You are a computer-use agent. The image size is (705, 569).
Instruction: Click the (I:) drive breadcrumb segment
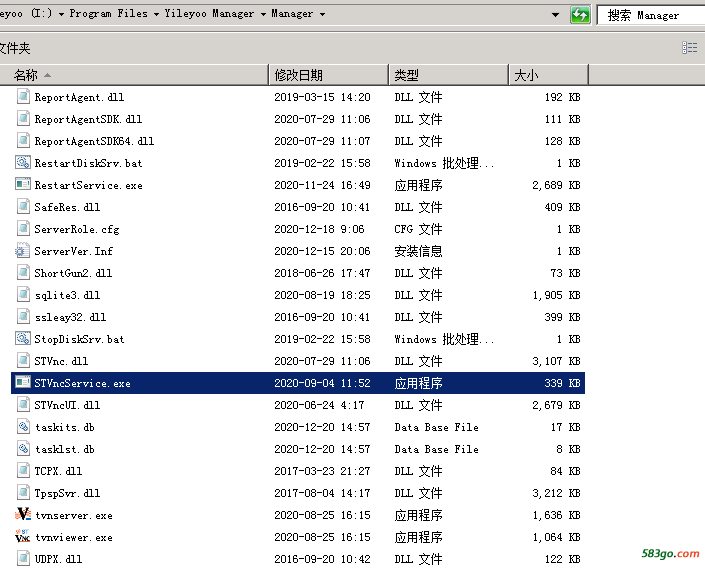[x=41, y=13]
